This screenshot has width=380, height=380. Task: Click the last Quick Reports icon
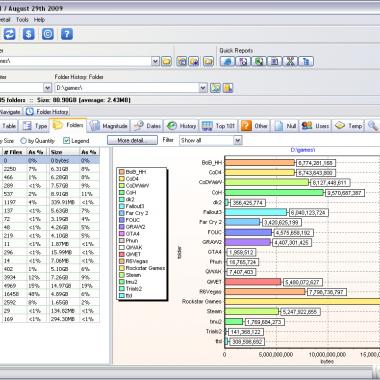[306, 61]
